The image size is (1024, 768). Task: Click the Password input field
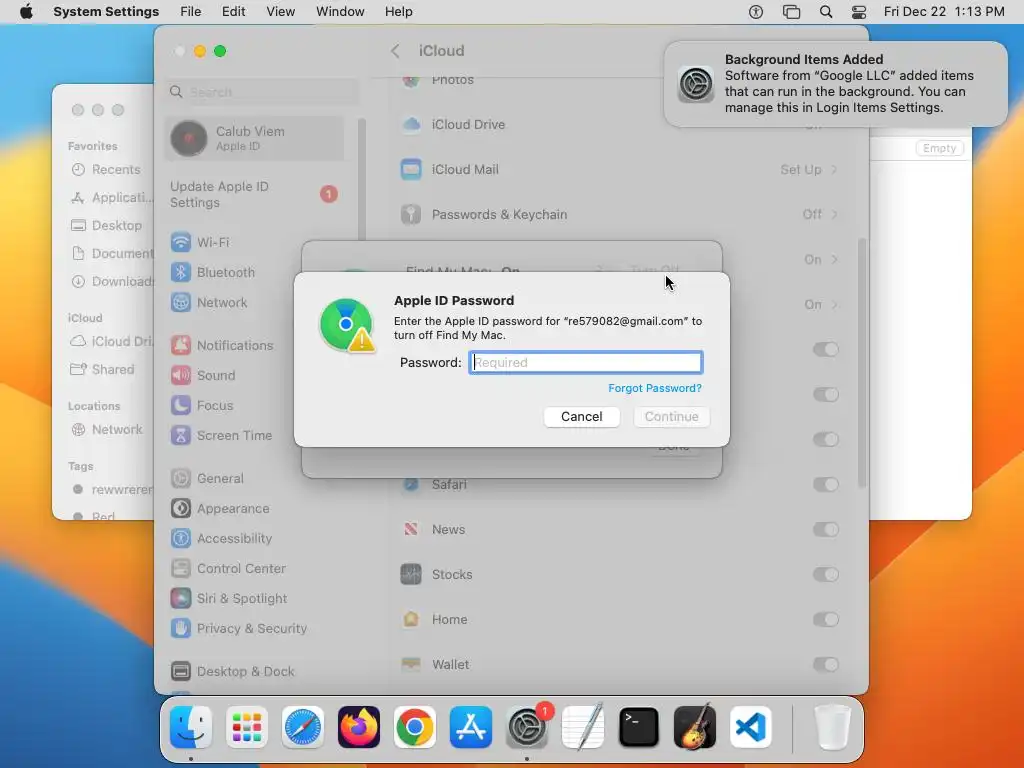tap(586, 362)
